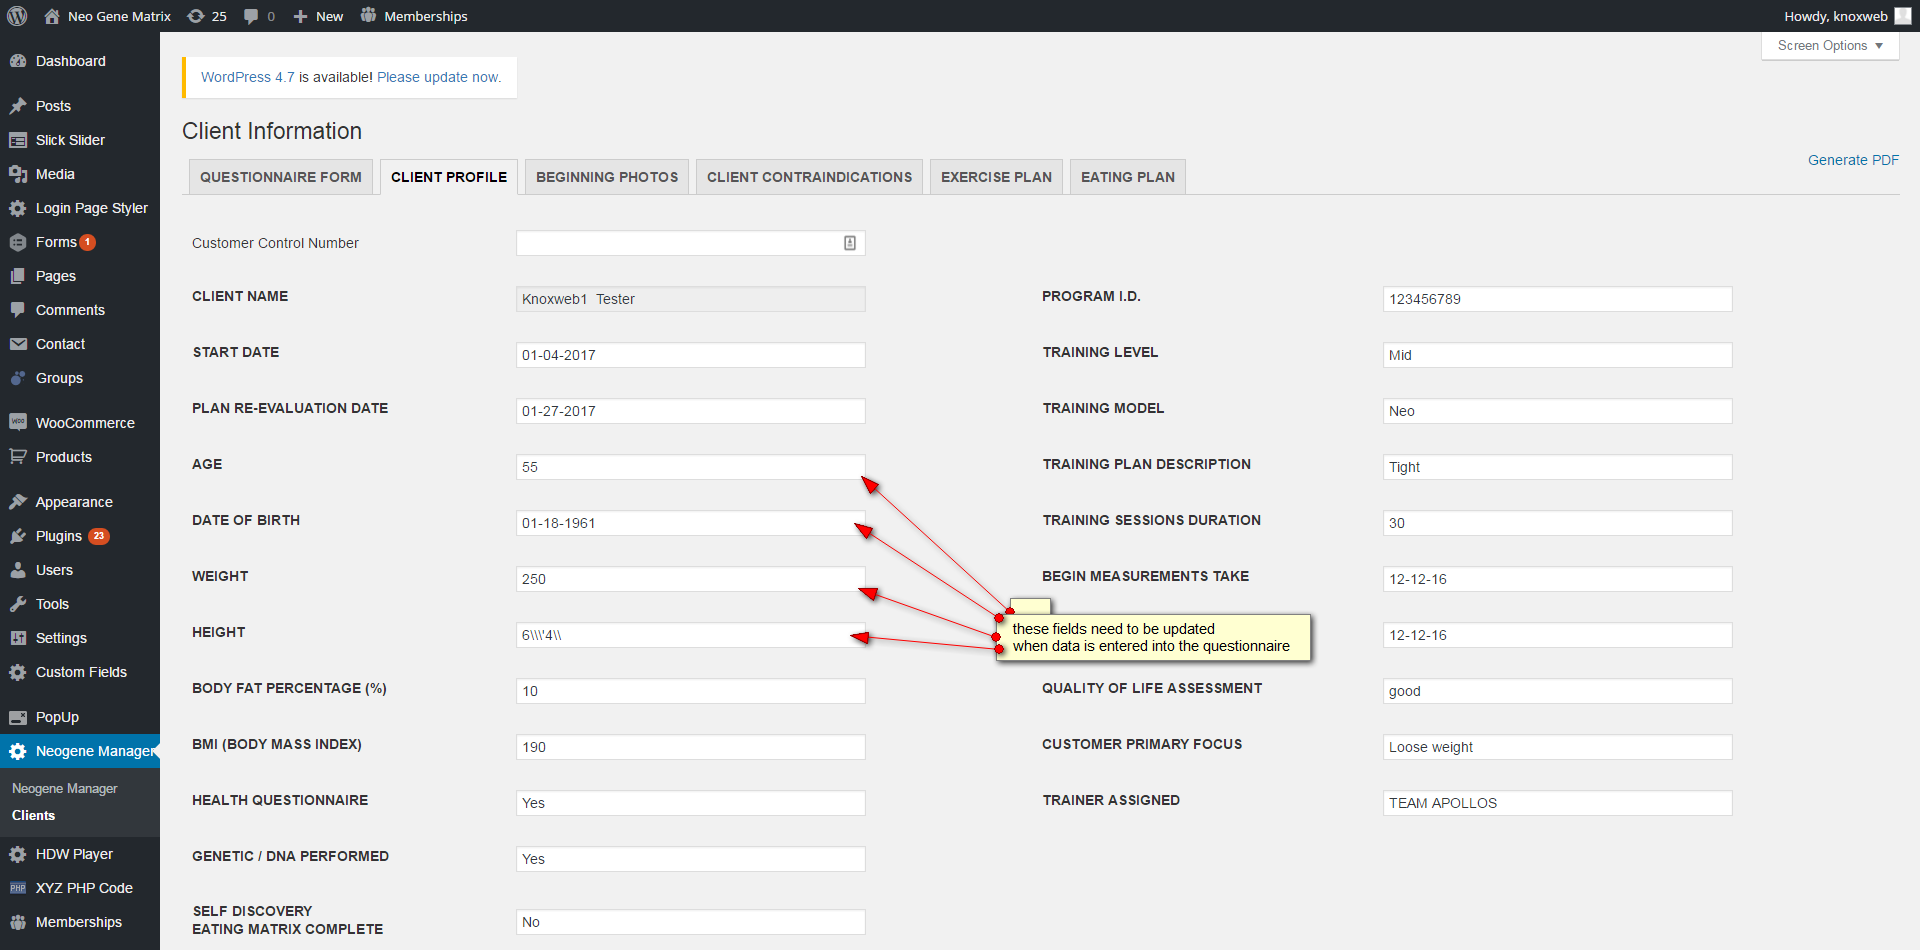Expand the Screen Options dropdown

pos(1829,46)
